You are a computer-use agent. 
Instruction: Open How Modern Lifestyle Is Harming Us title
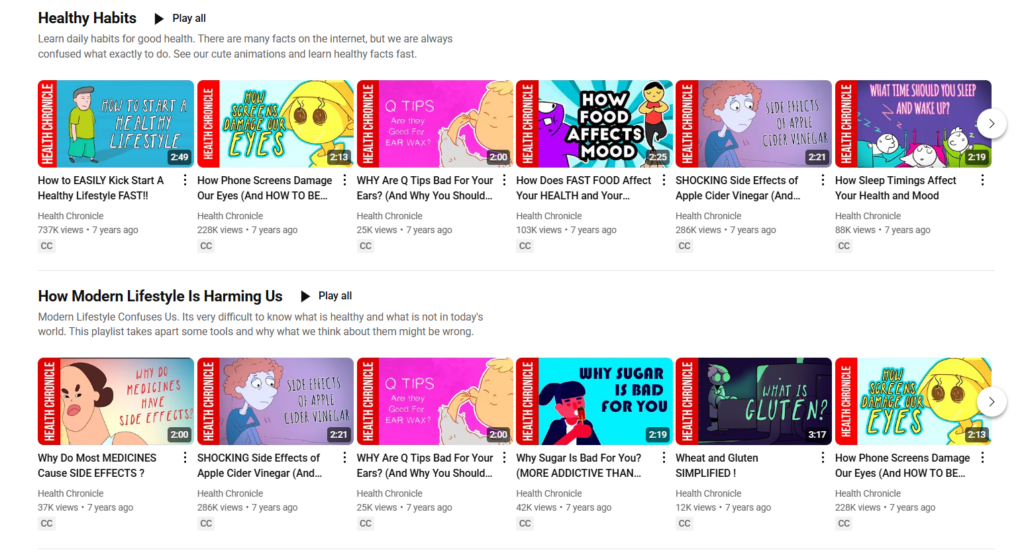click(160, 296)
